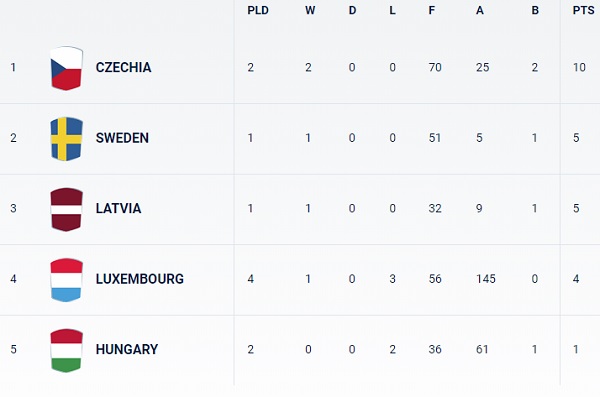The width and height of the screenshot is (600, 397).
Task: Select the PLD column header
Action: coord(258,10)
